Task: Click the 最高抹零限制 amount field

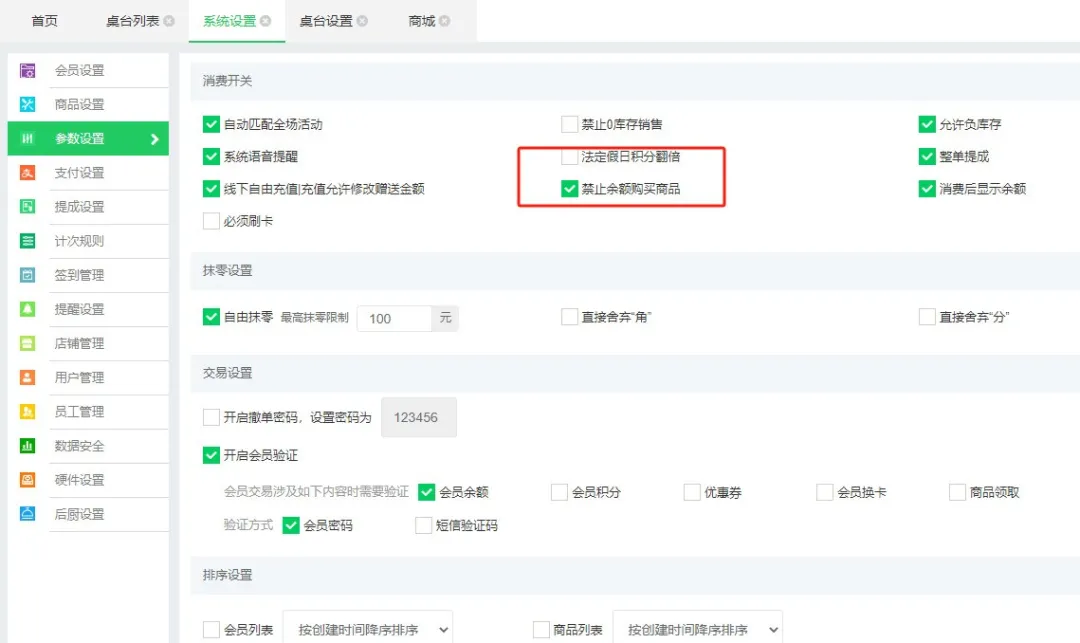Action: point(394,317)
